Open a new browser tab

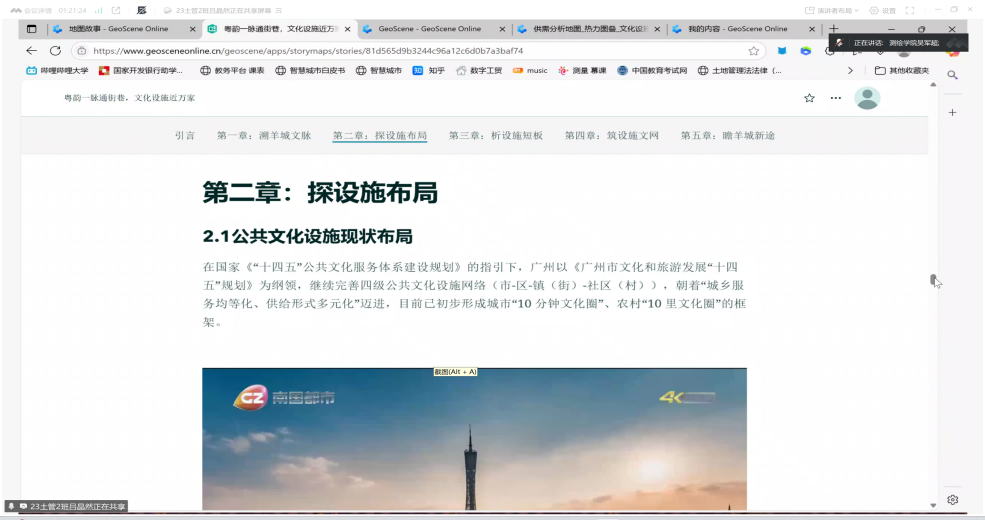pos(834,29)
